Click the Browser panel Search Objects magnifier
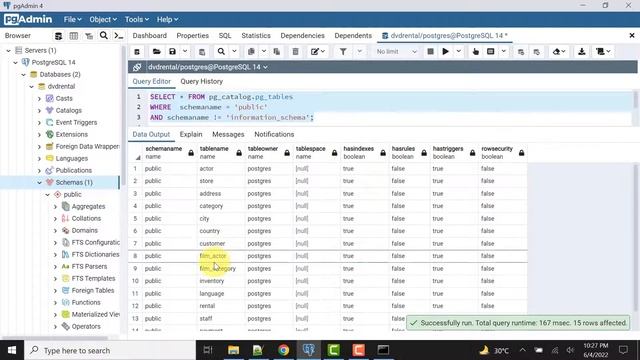This screenshot has width=640, height=360. point(104,36)
